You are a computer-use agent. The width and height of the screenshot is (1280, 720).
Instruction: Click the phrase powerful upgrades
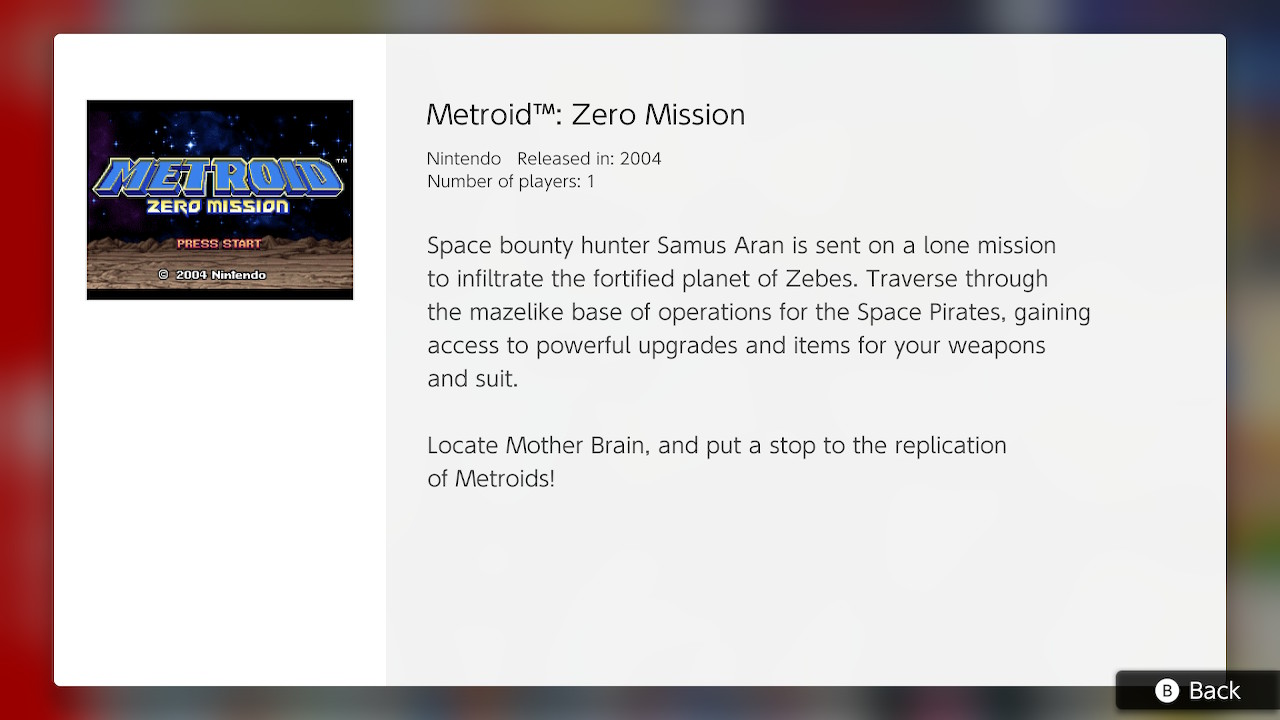click(x=637, y=346)
